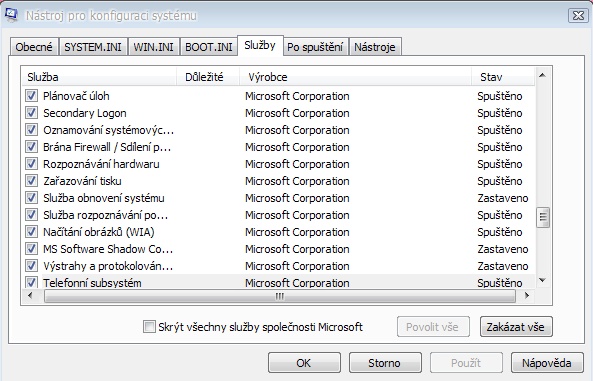Switch to the Obecné tab
This screenshot has height=381, width=593.
pyautogui.click(x=34, y=47)
